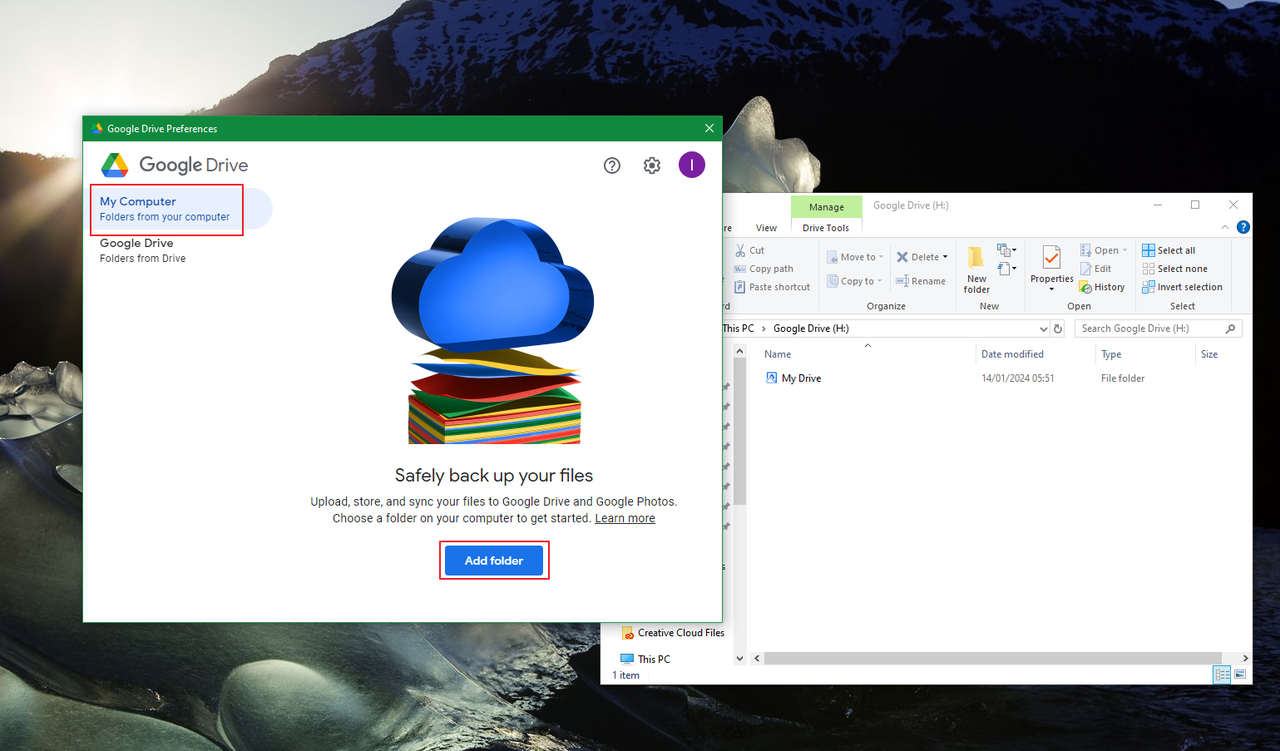
Task: Select the Cut icon in Explorer
Action: (742, 250)
